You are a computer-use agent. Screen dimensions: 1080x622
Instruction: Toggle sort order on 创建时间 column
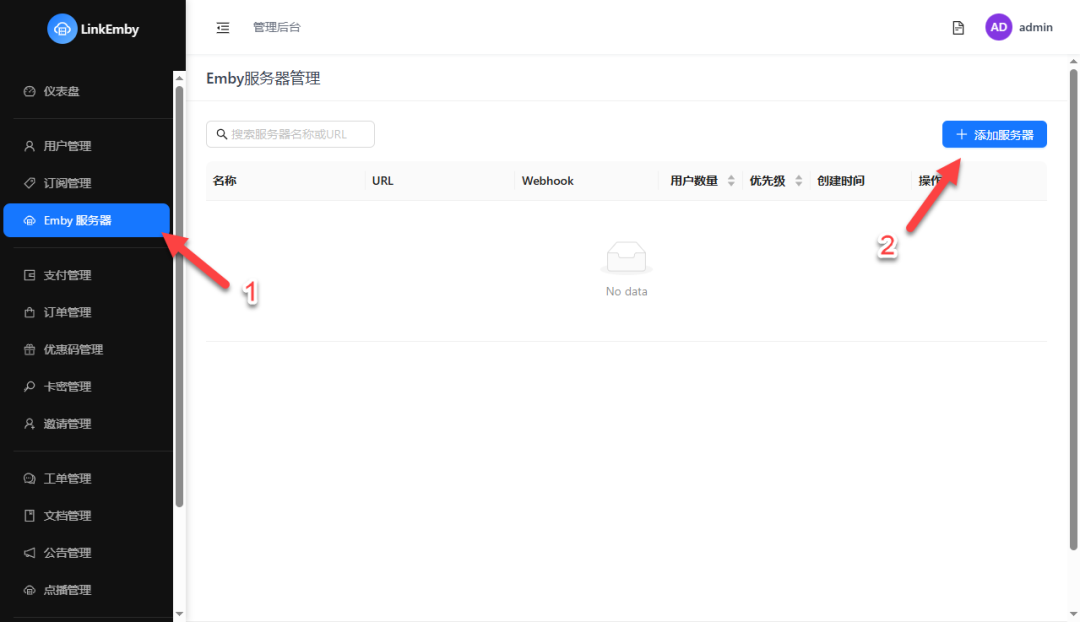coord(843,181)
